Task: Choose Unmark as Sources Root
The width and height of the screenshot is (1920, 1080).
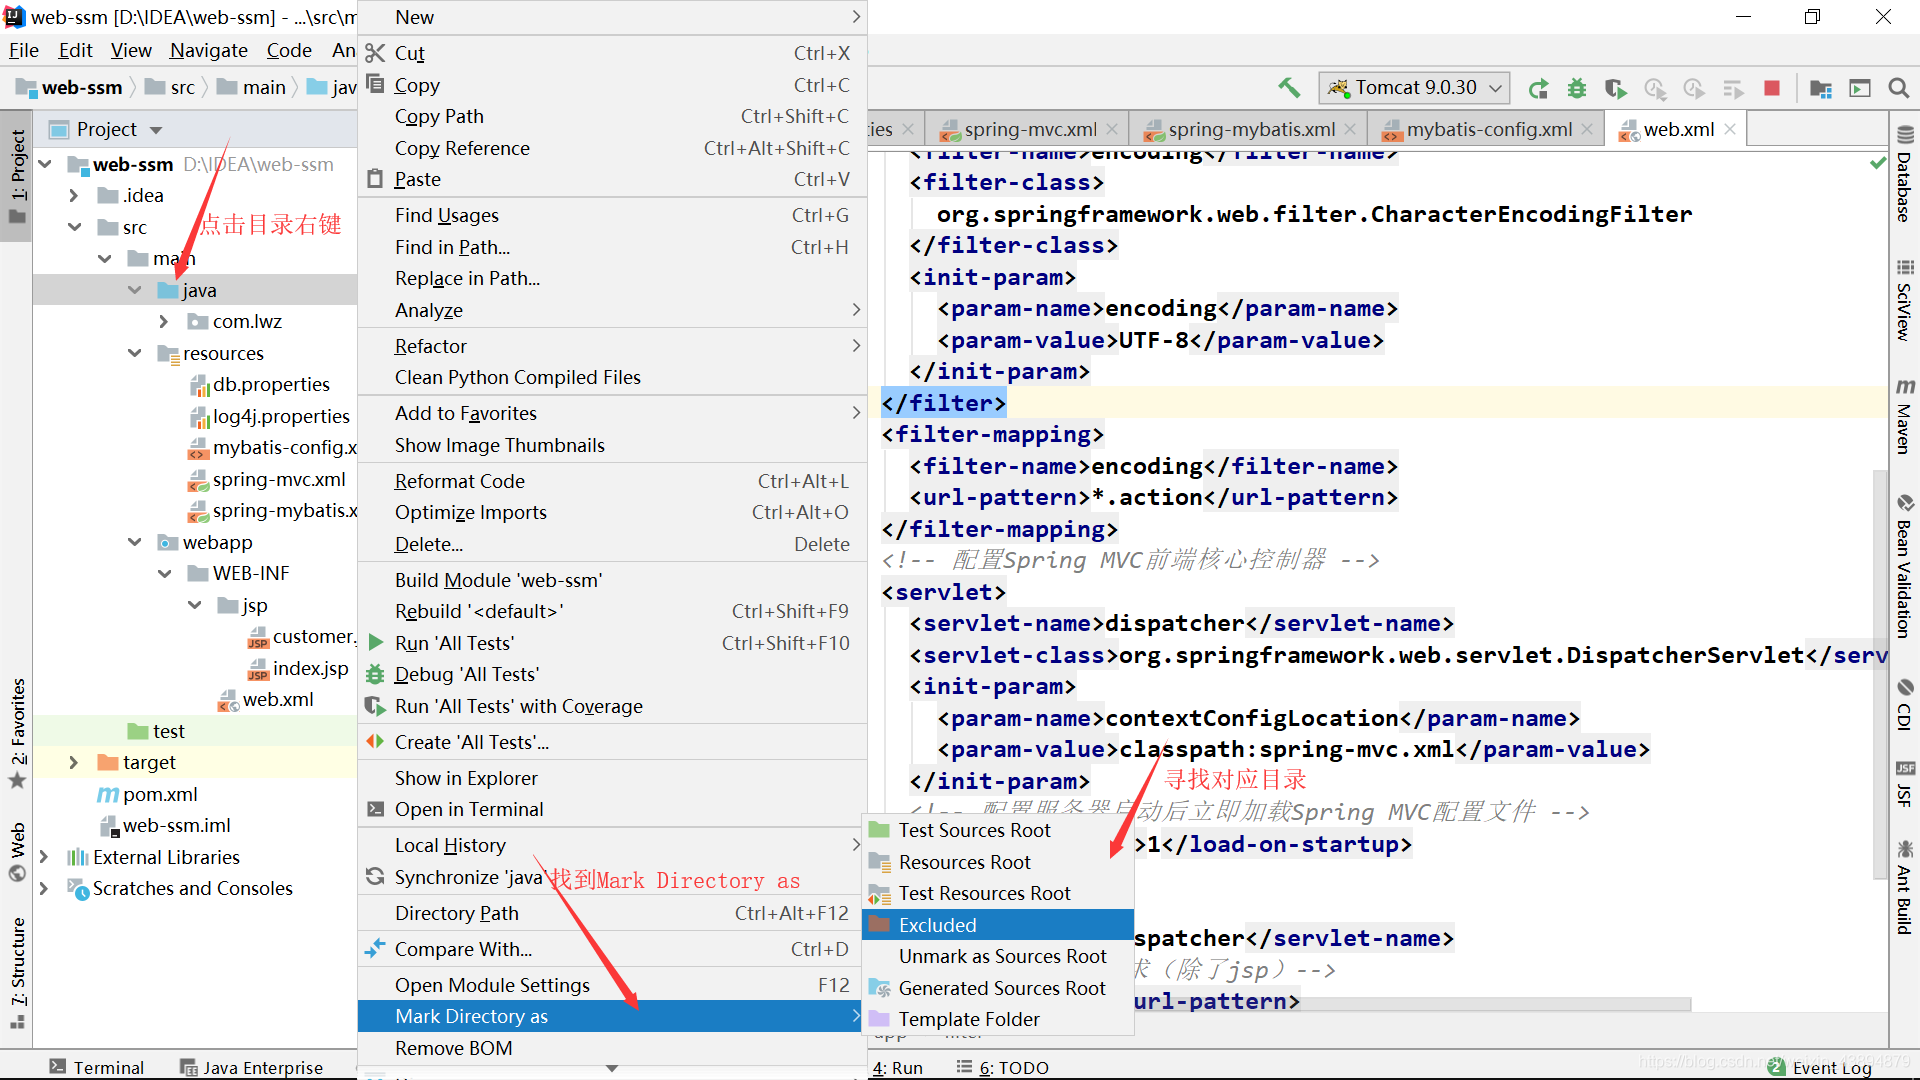Action: [x=998, y=956]
